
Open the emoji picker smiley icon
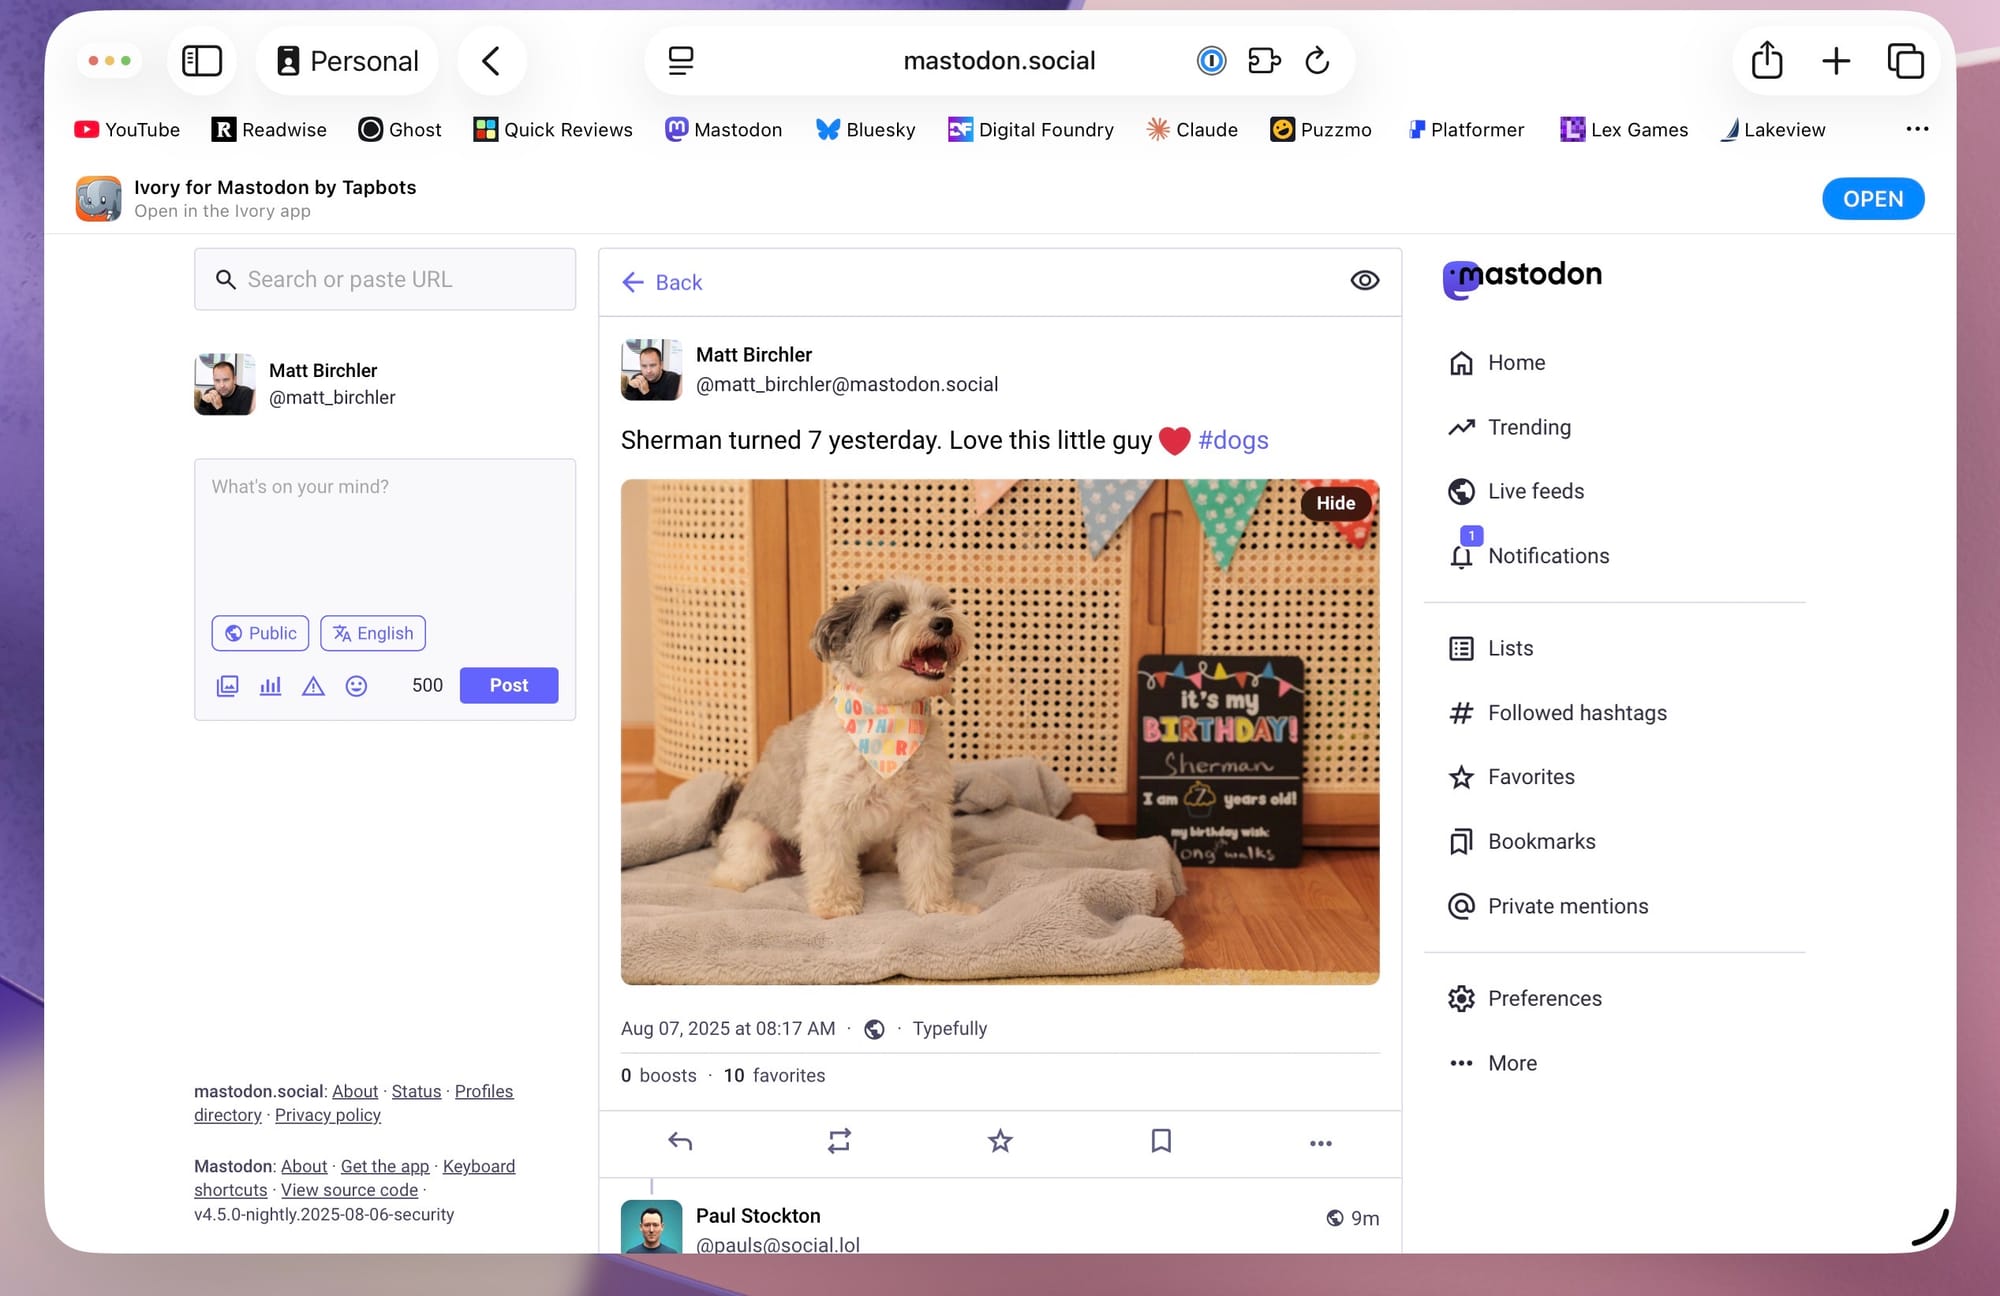356,686
